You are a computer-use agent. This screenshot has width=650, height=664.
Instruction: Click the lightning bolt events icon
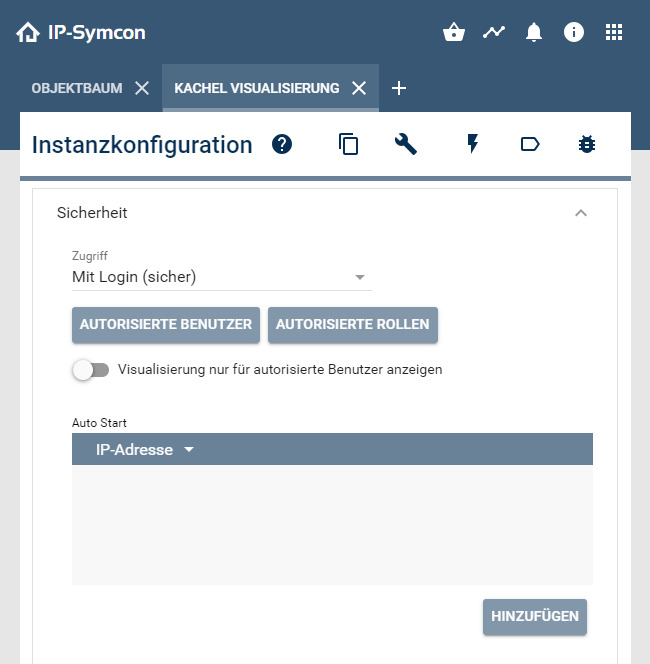point(473,144)
